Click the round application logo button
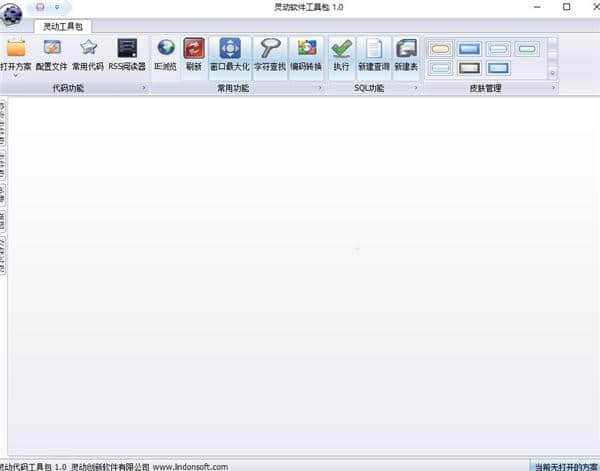Viewport: 600px width, 471px height. 11,12
